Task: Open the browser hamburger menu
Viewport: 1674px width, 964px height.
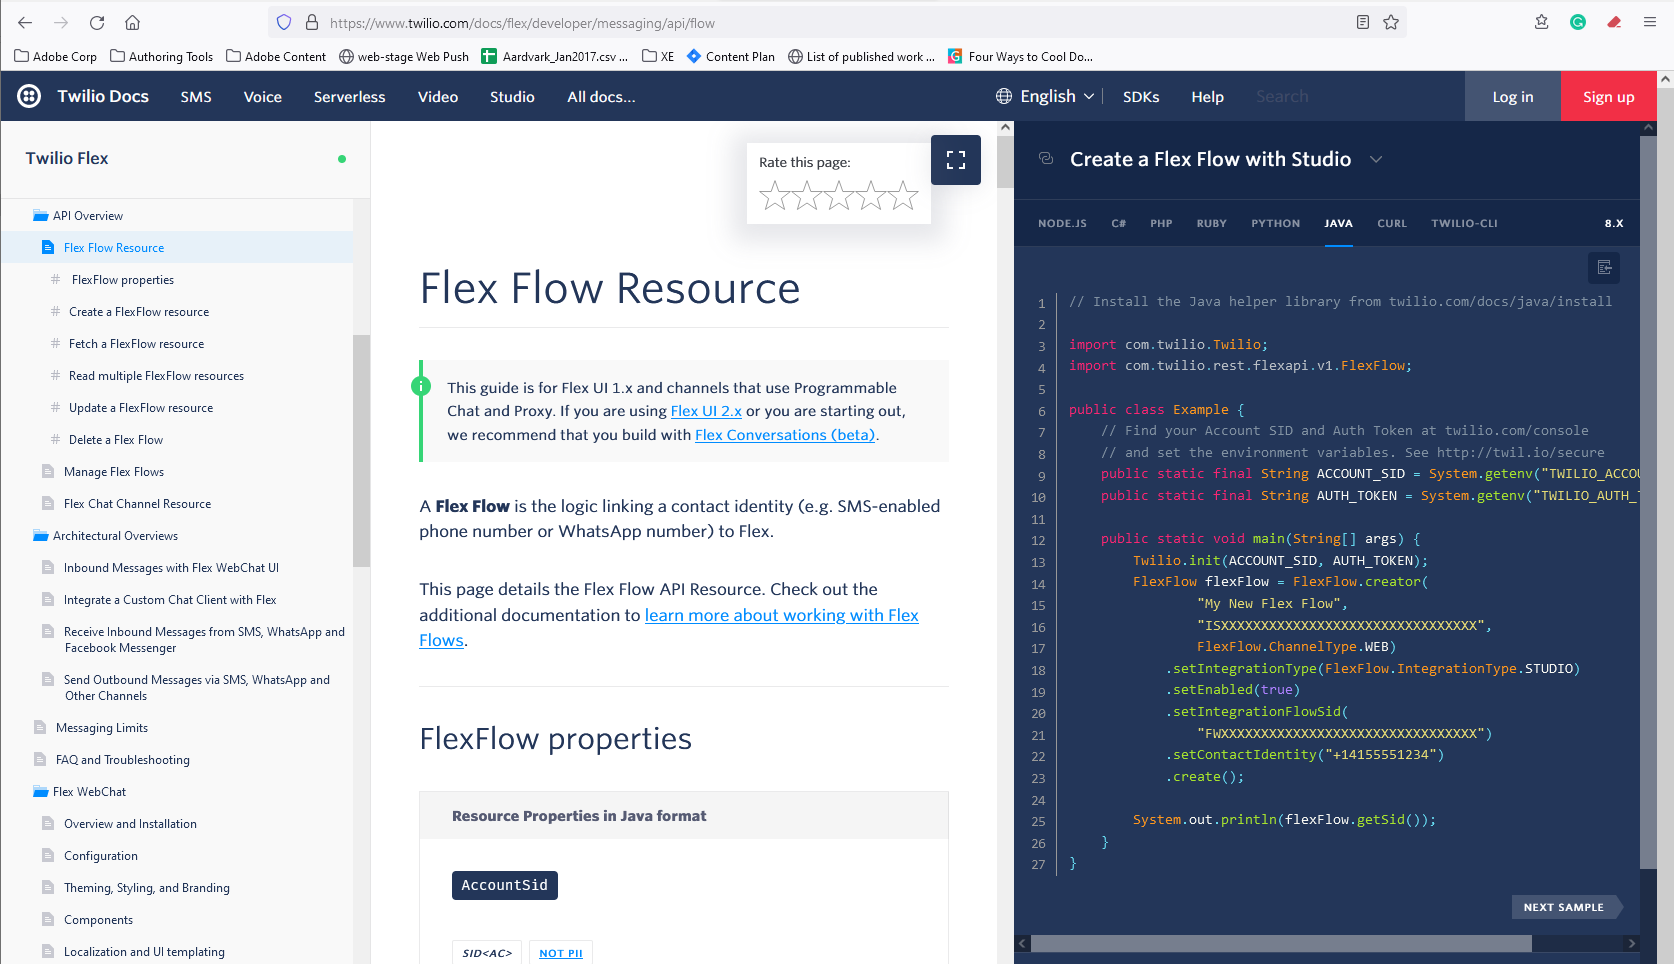Action: [1650, 22]
